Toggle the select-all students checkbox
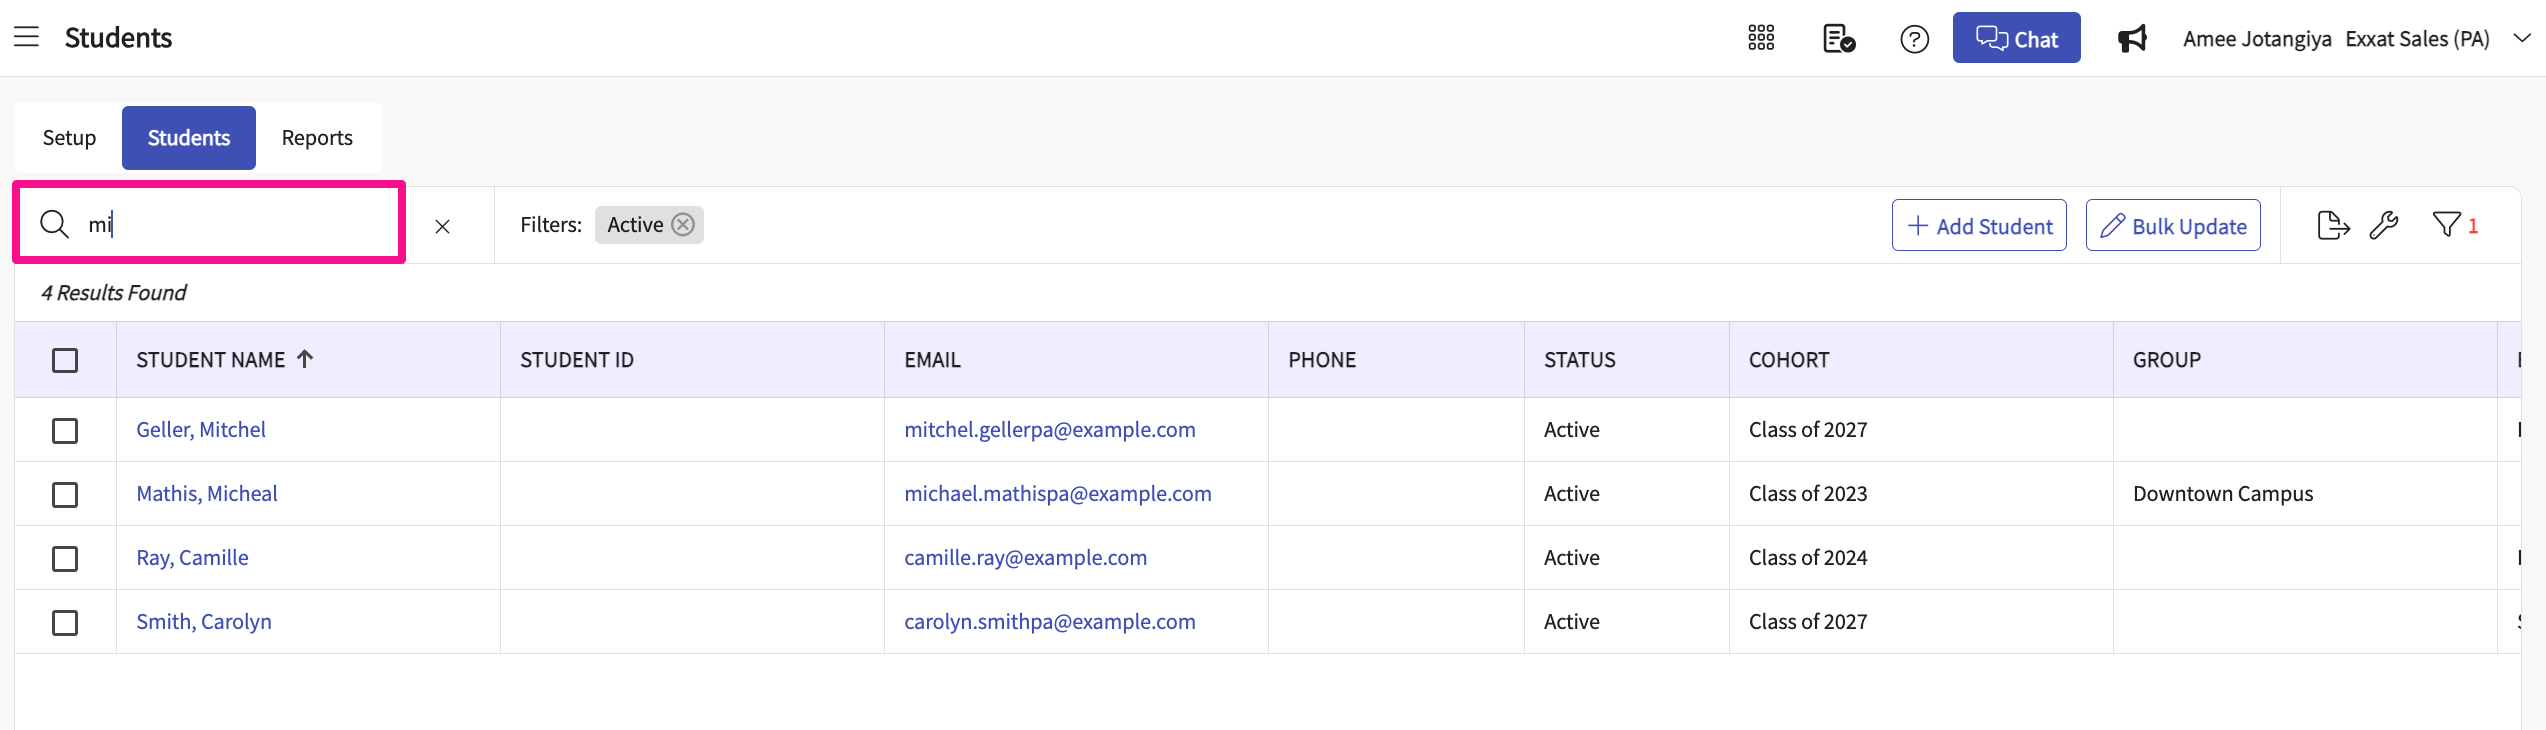This screenshot has height=730, width=2546. pos(65,360)
